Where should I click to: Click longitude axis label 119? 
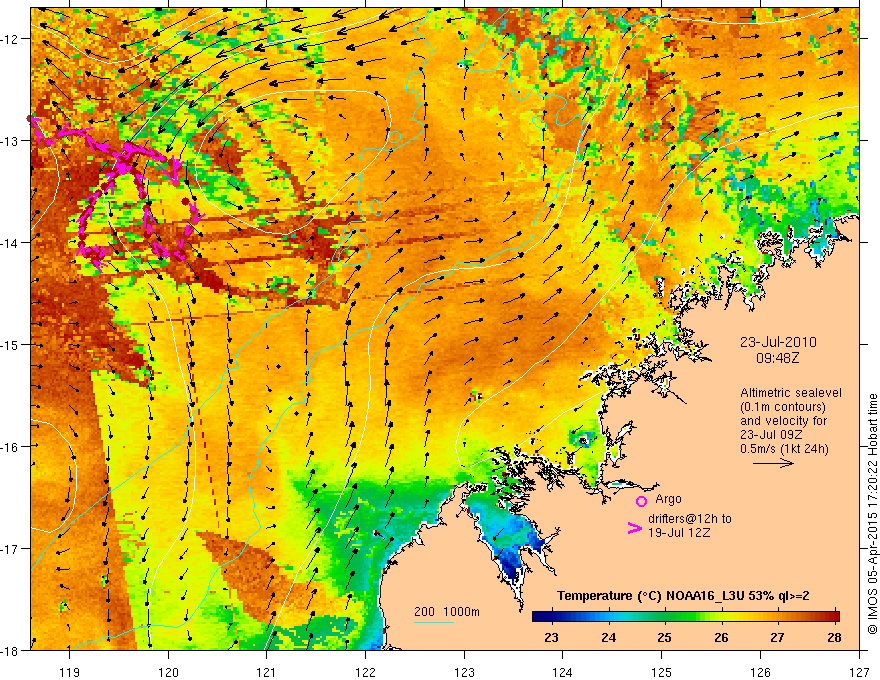click(70, 672)
